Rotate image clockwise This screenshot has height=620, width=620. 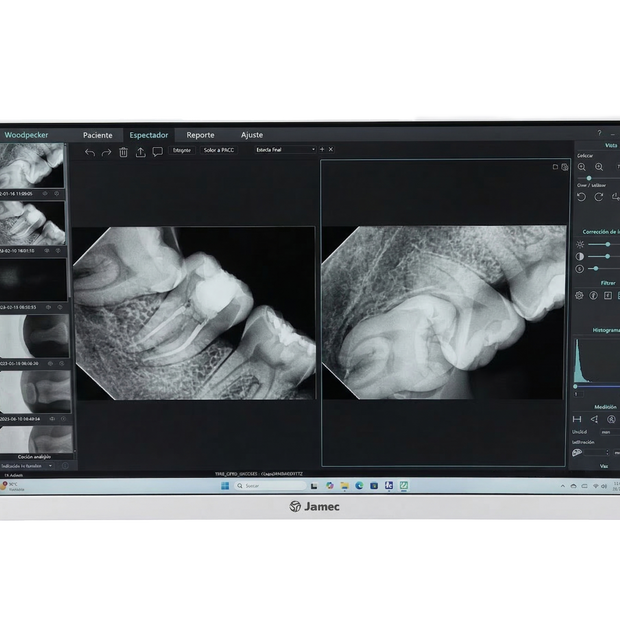pyautogui.click(x=599, y=197)
